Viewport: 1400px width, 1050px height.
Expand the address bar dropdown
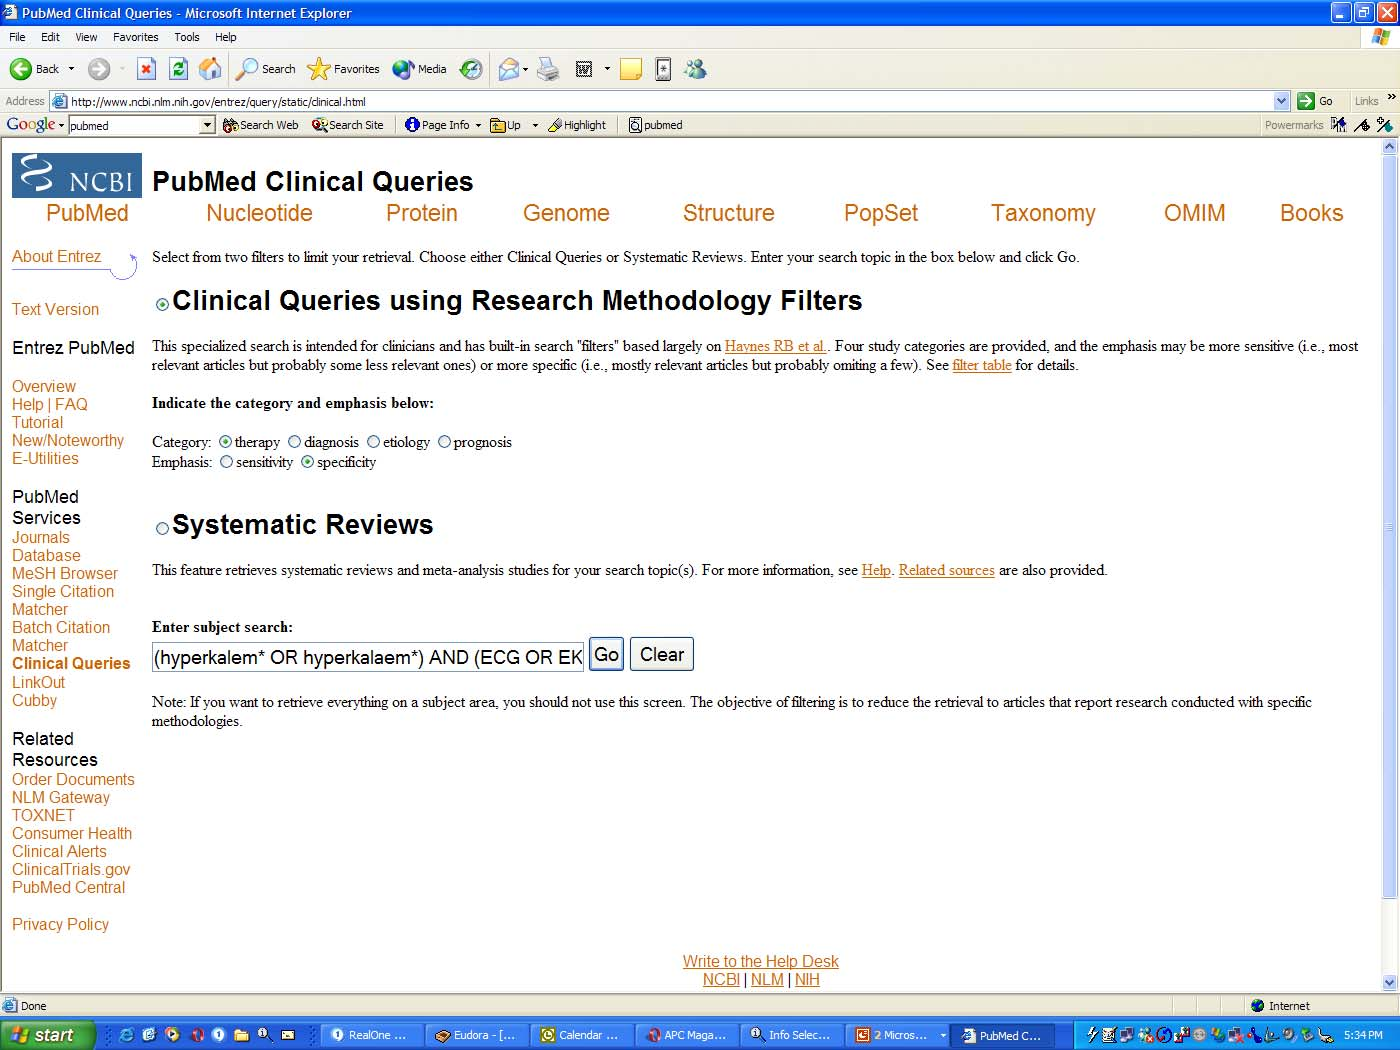click(1281, 101)
